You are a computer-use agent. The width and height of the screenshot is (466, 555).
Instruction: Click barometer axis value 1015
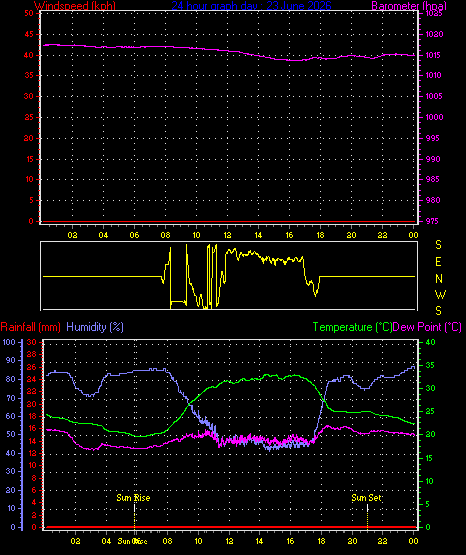coord(434,55)
